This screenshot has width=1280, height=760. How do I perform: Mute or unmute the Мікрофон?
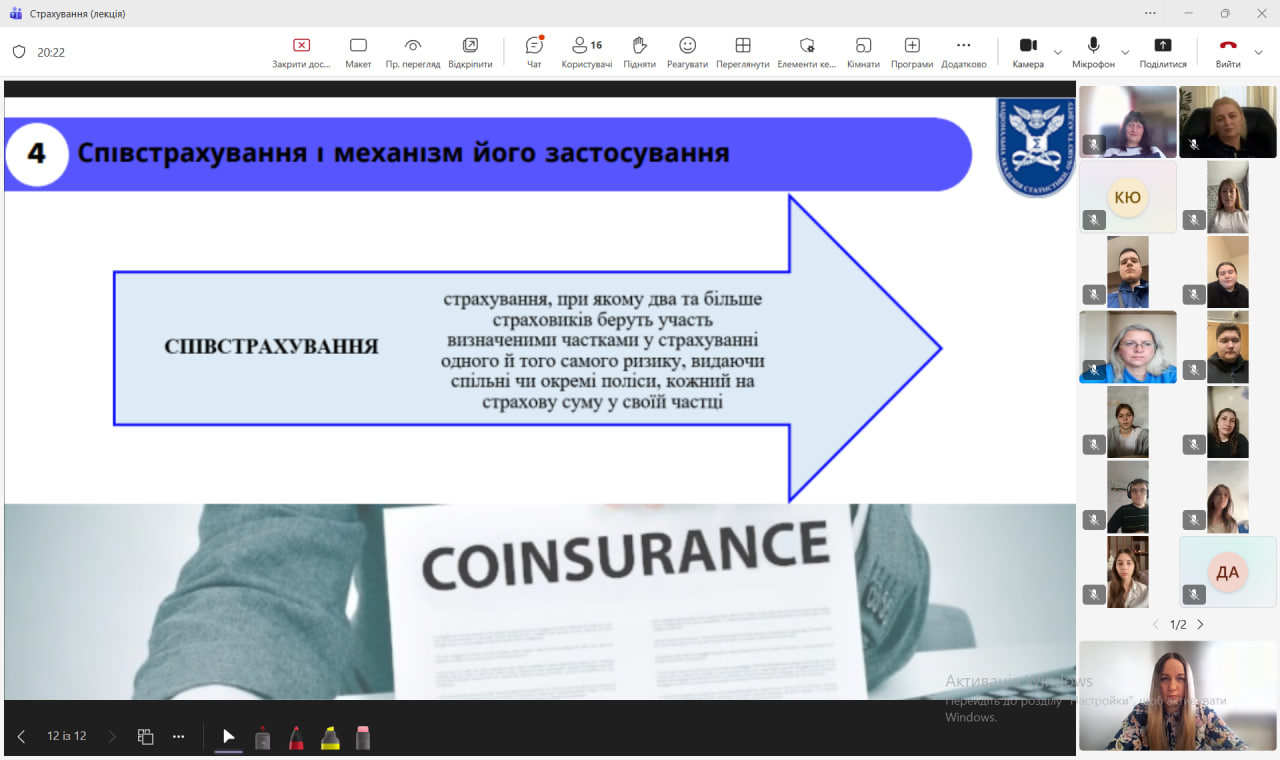1093,52
